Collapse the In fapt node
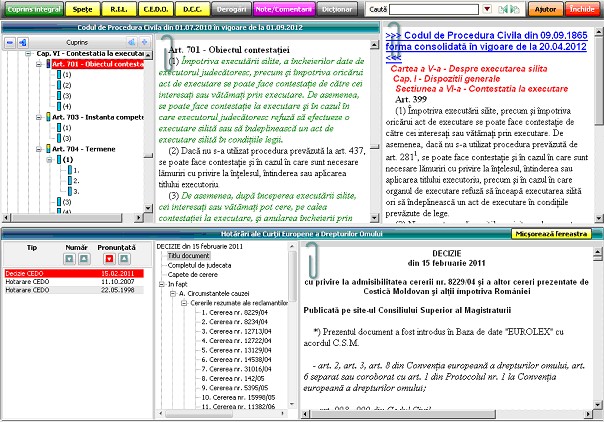Screen dimensions: 604x422 pos(162,284)
